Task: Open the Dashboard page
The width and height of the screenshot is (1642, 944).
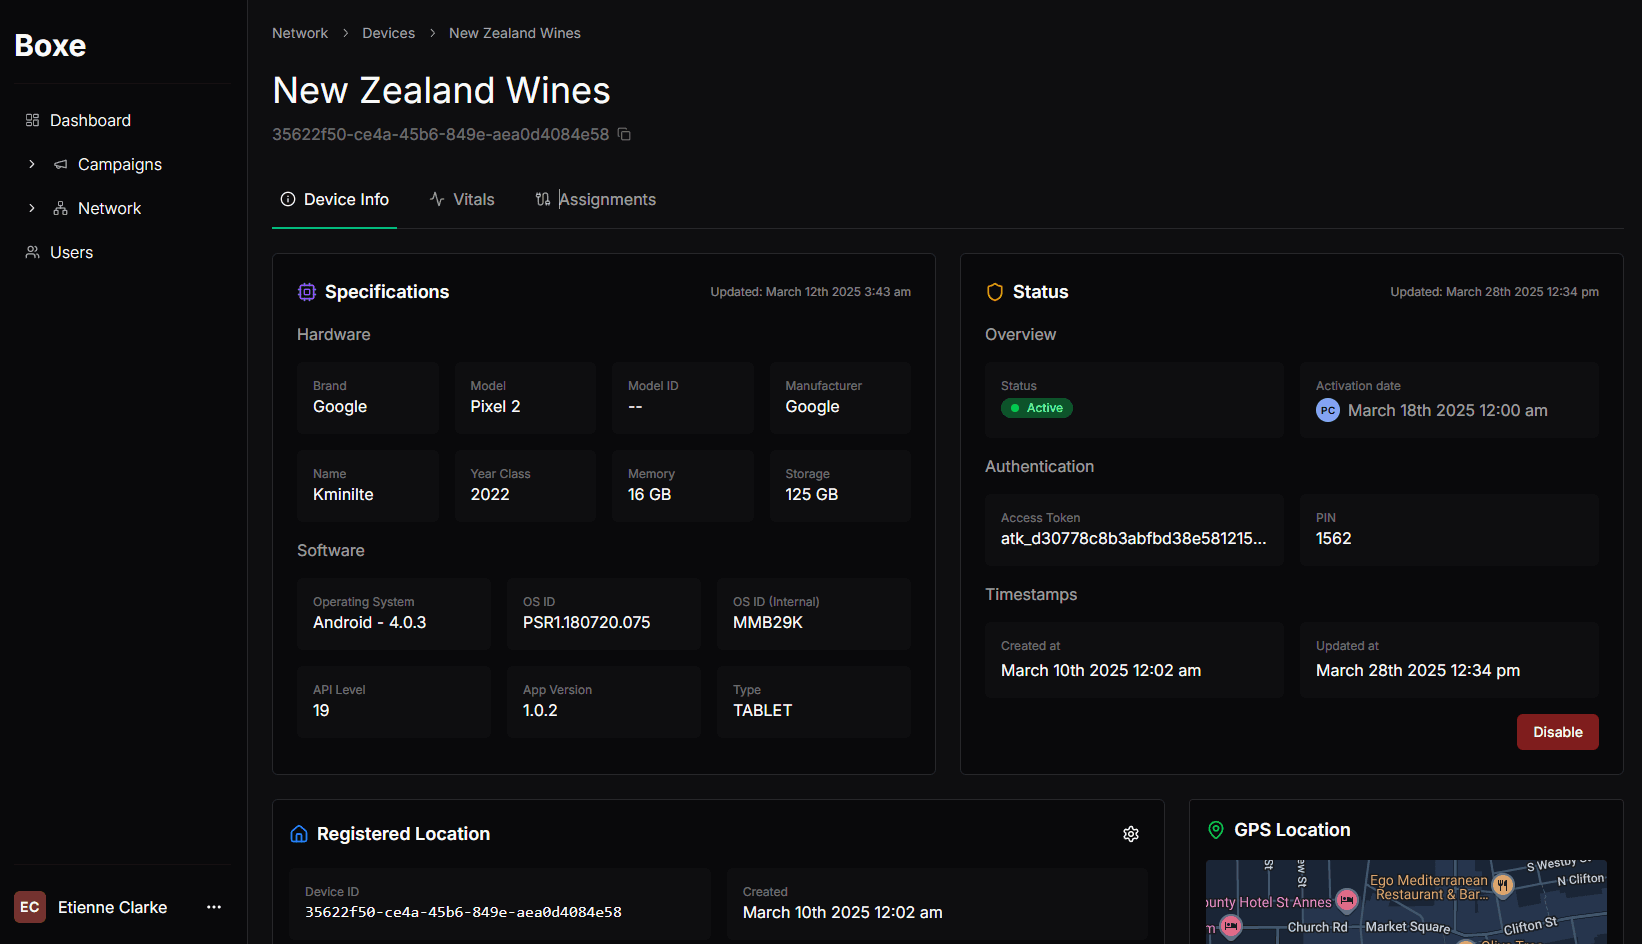Action: pyautogui.click(x=90, y=120)
